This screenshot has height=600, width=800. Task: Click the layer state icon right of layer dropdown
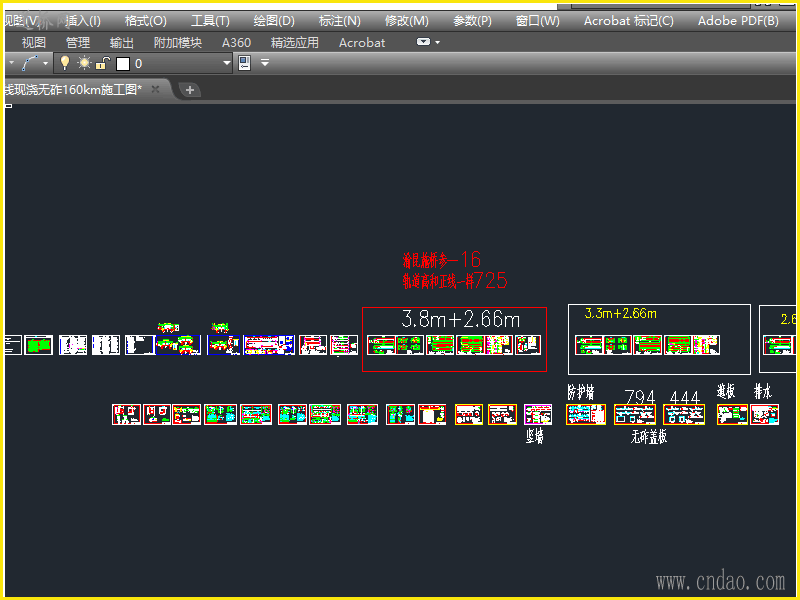coord(245,63)
